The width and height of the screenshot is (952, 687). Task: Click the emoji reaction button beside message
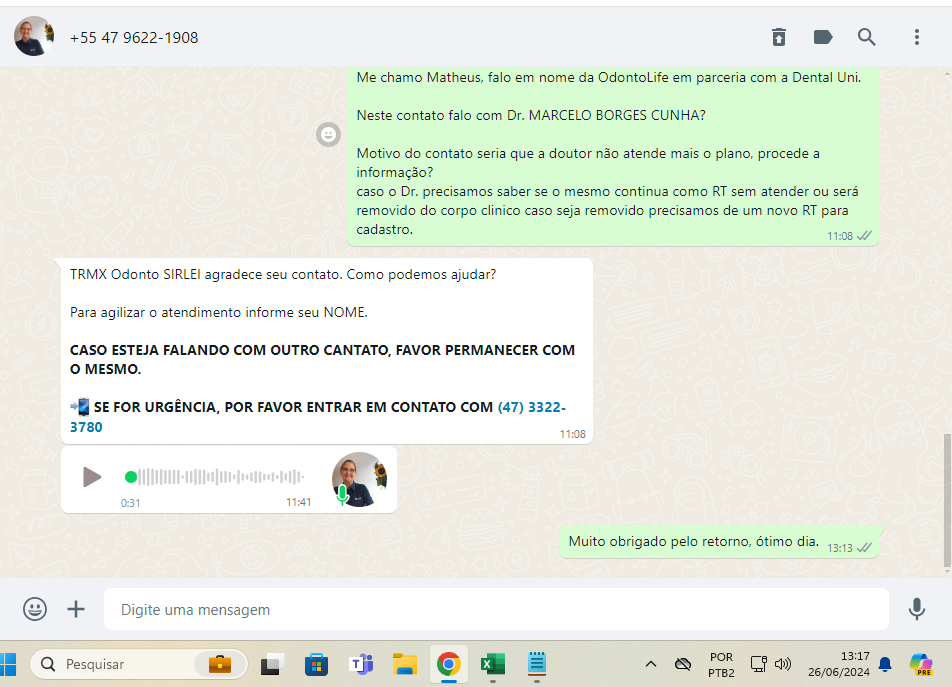(328, 134)
